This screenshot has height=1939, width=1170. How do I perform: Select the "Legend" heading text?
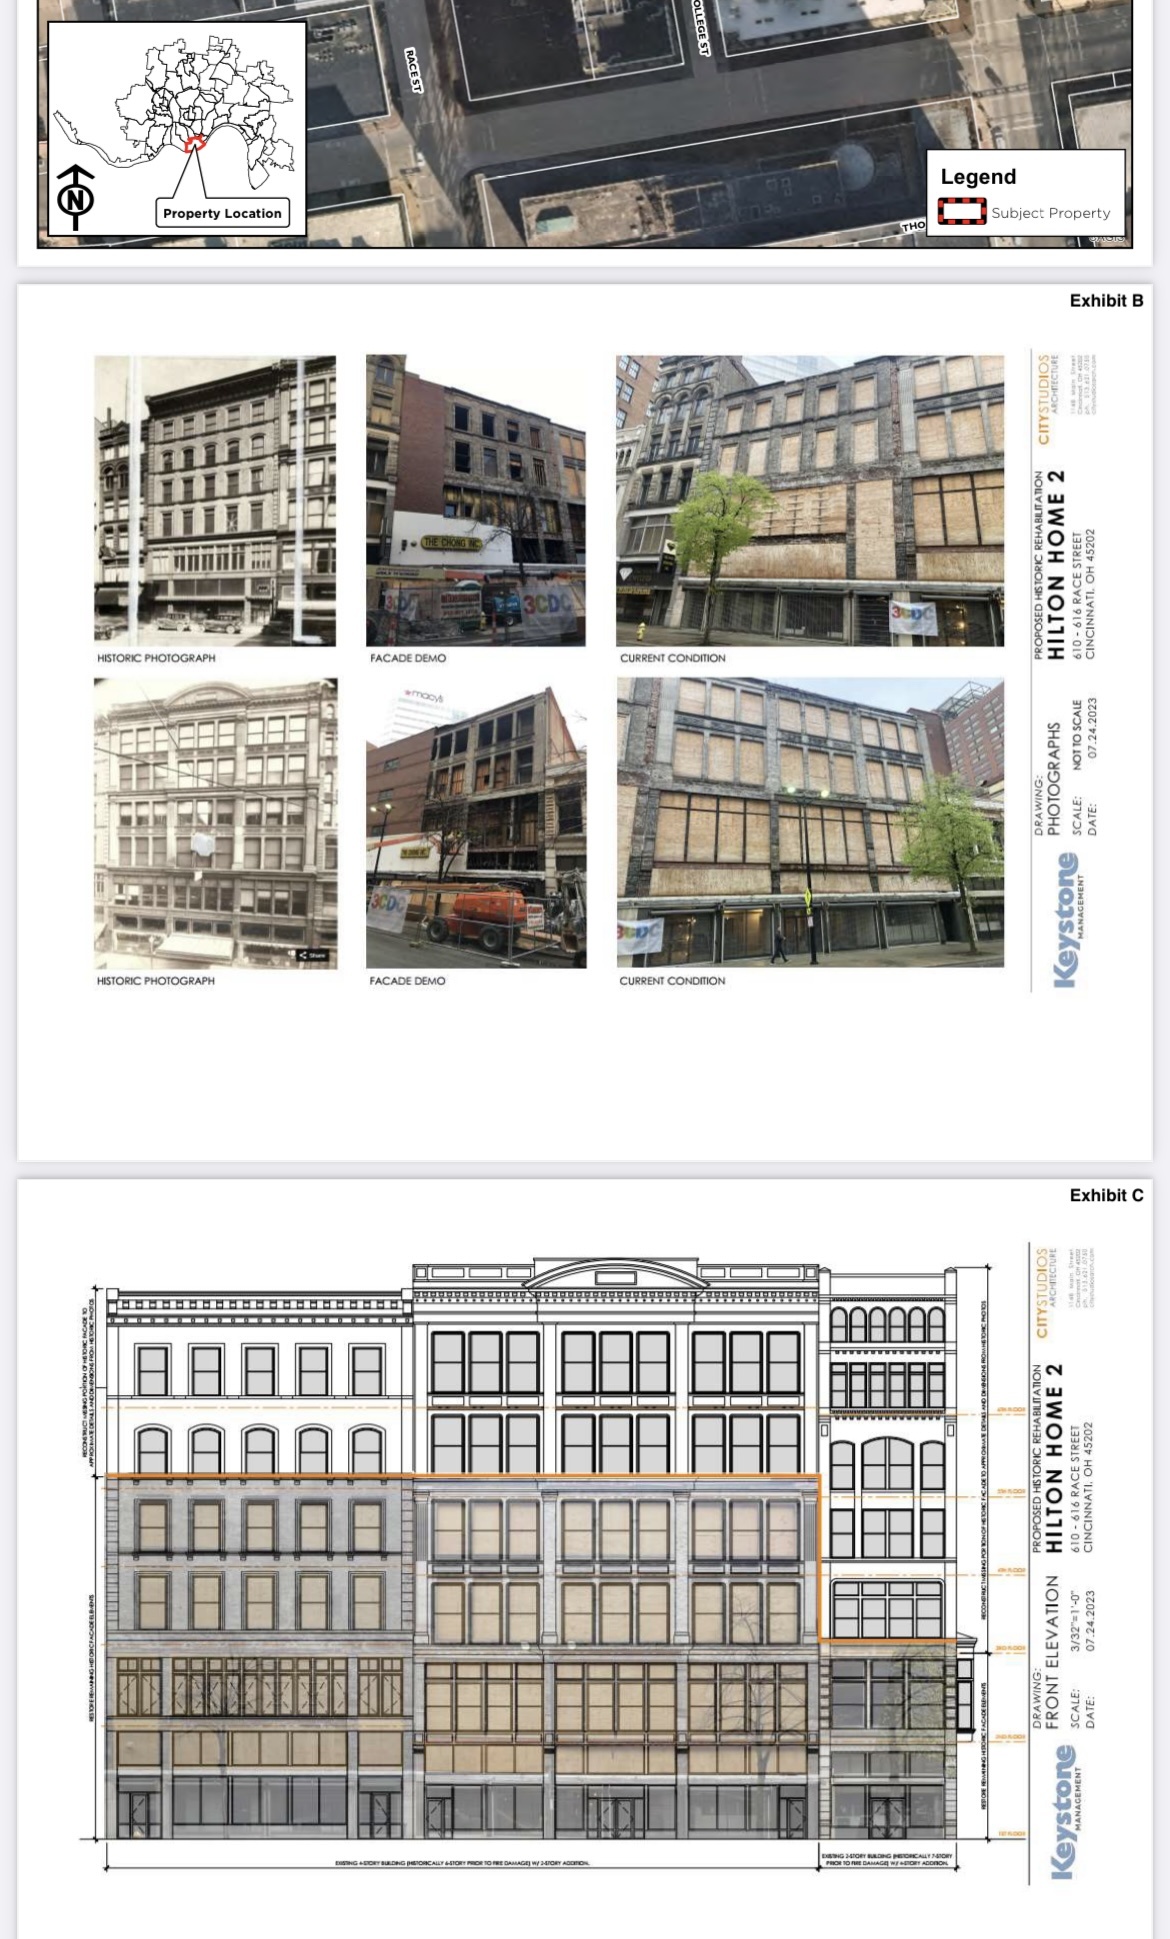pyautogui.click(x=978, y=177)
